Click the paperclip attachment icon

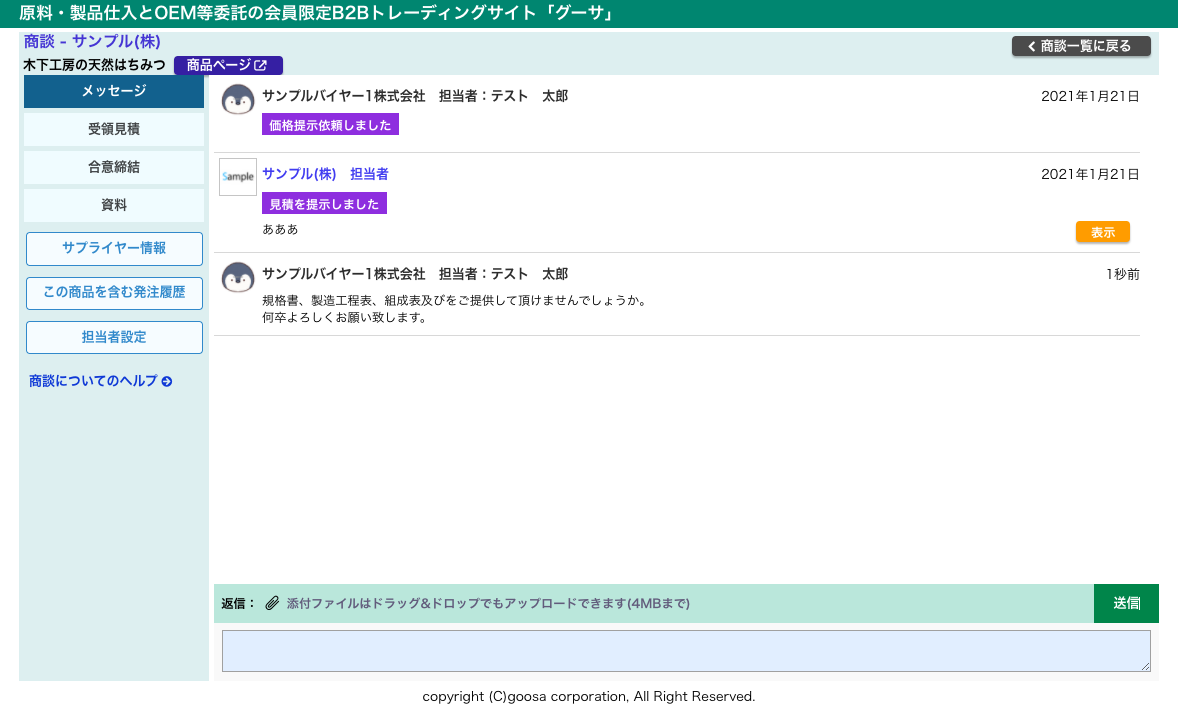click(272, 603)
